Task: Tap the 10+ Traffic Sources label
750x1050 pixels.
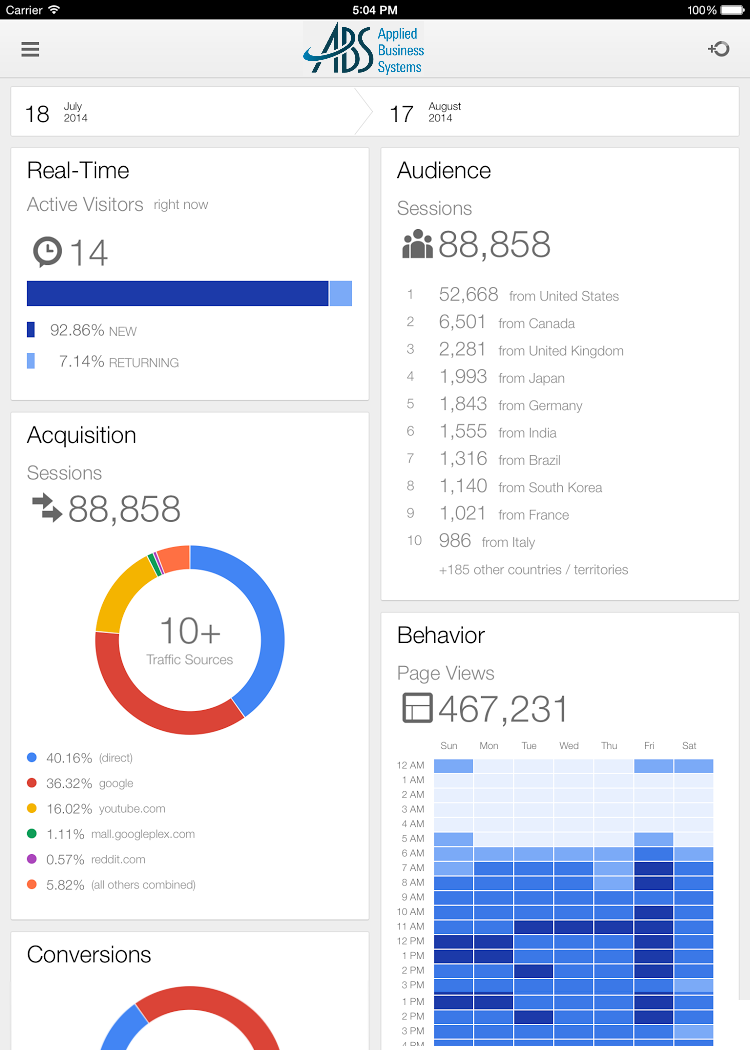Action: 190,640
